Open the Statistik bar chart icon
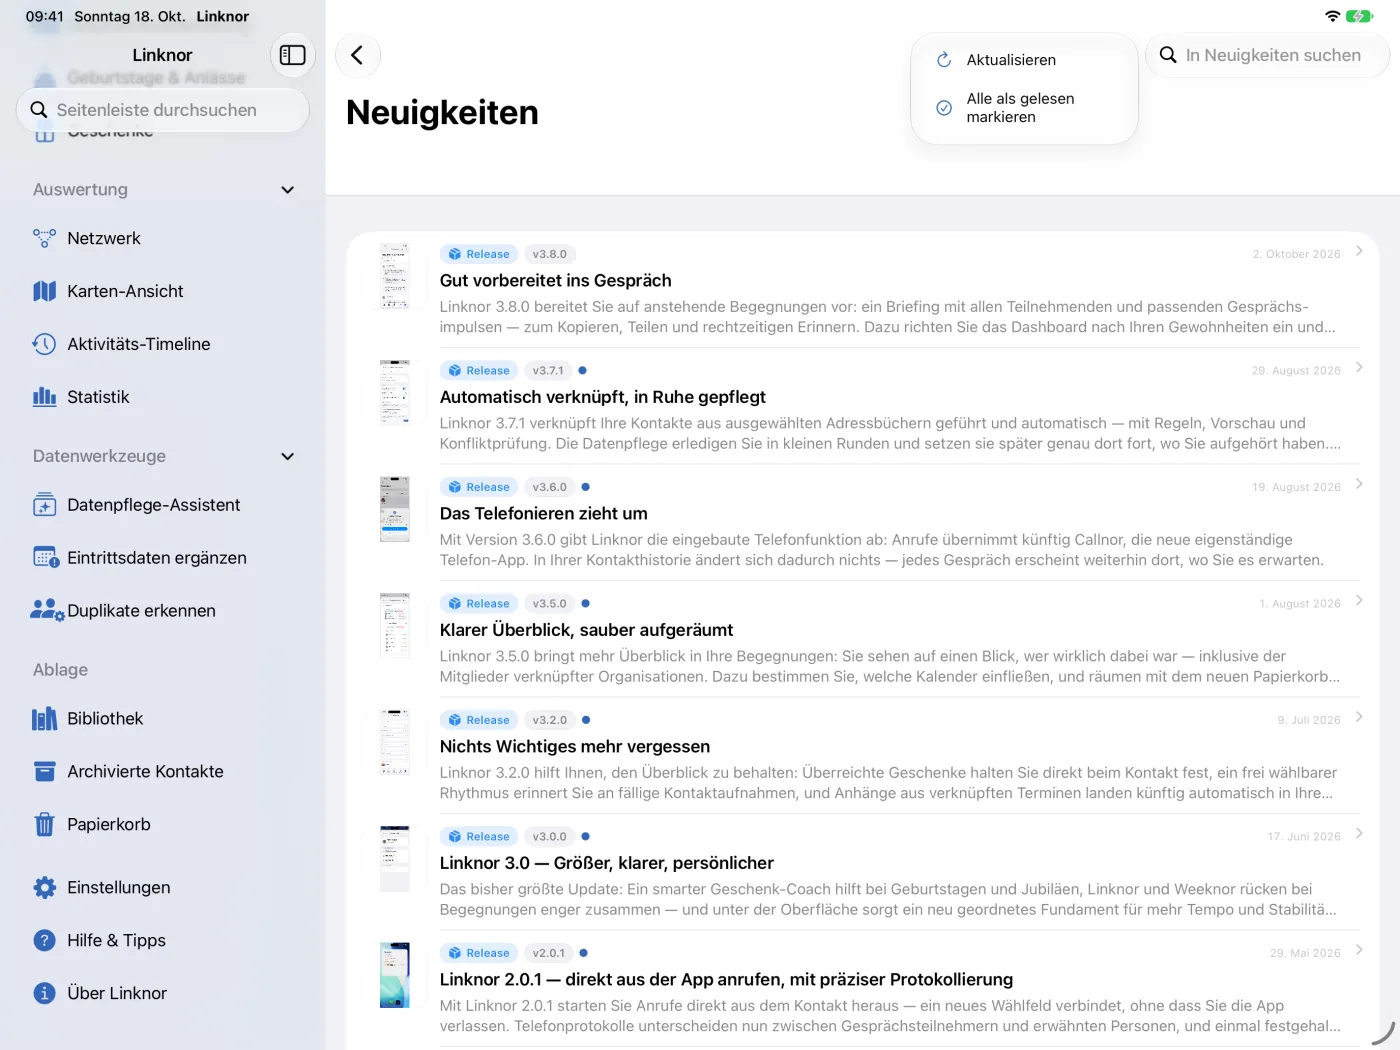1400x1050 pixels. tap(44, 397)
